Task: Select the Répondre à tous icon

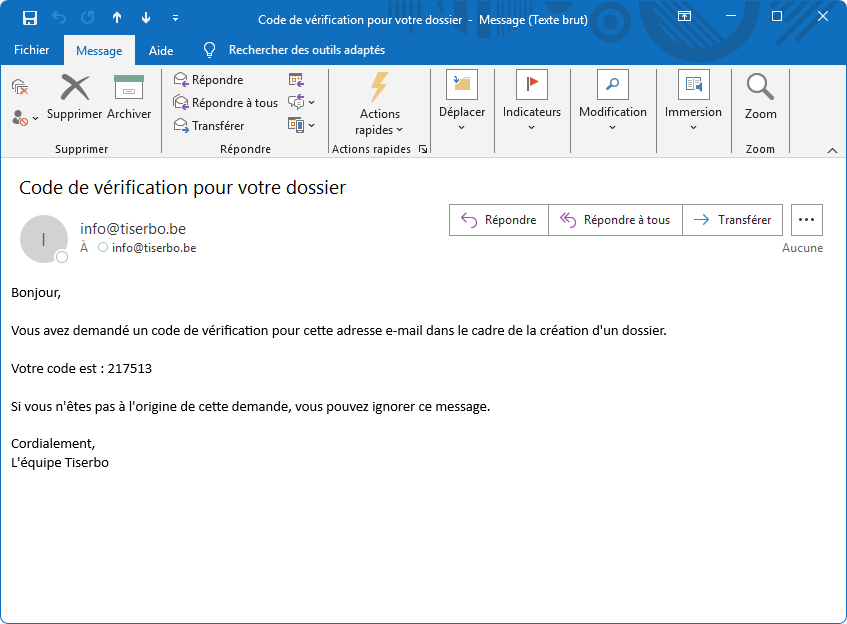Action: click(183, 101)
